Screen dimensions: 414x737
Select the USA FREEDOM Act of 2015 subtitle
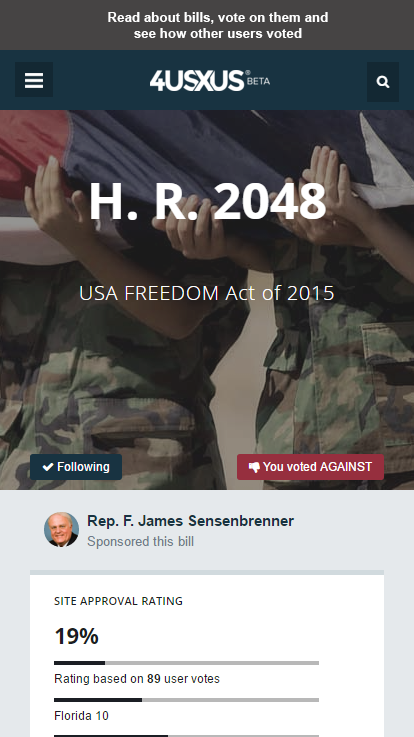click(x=207, y=293)
